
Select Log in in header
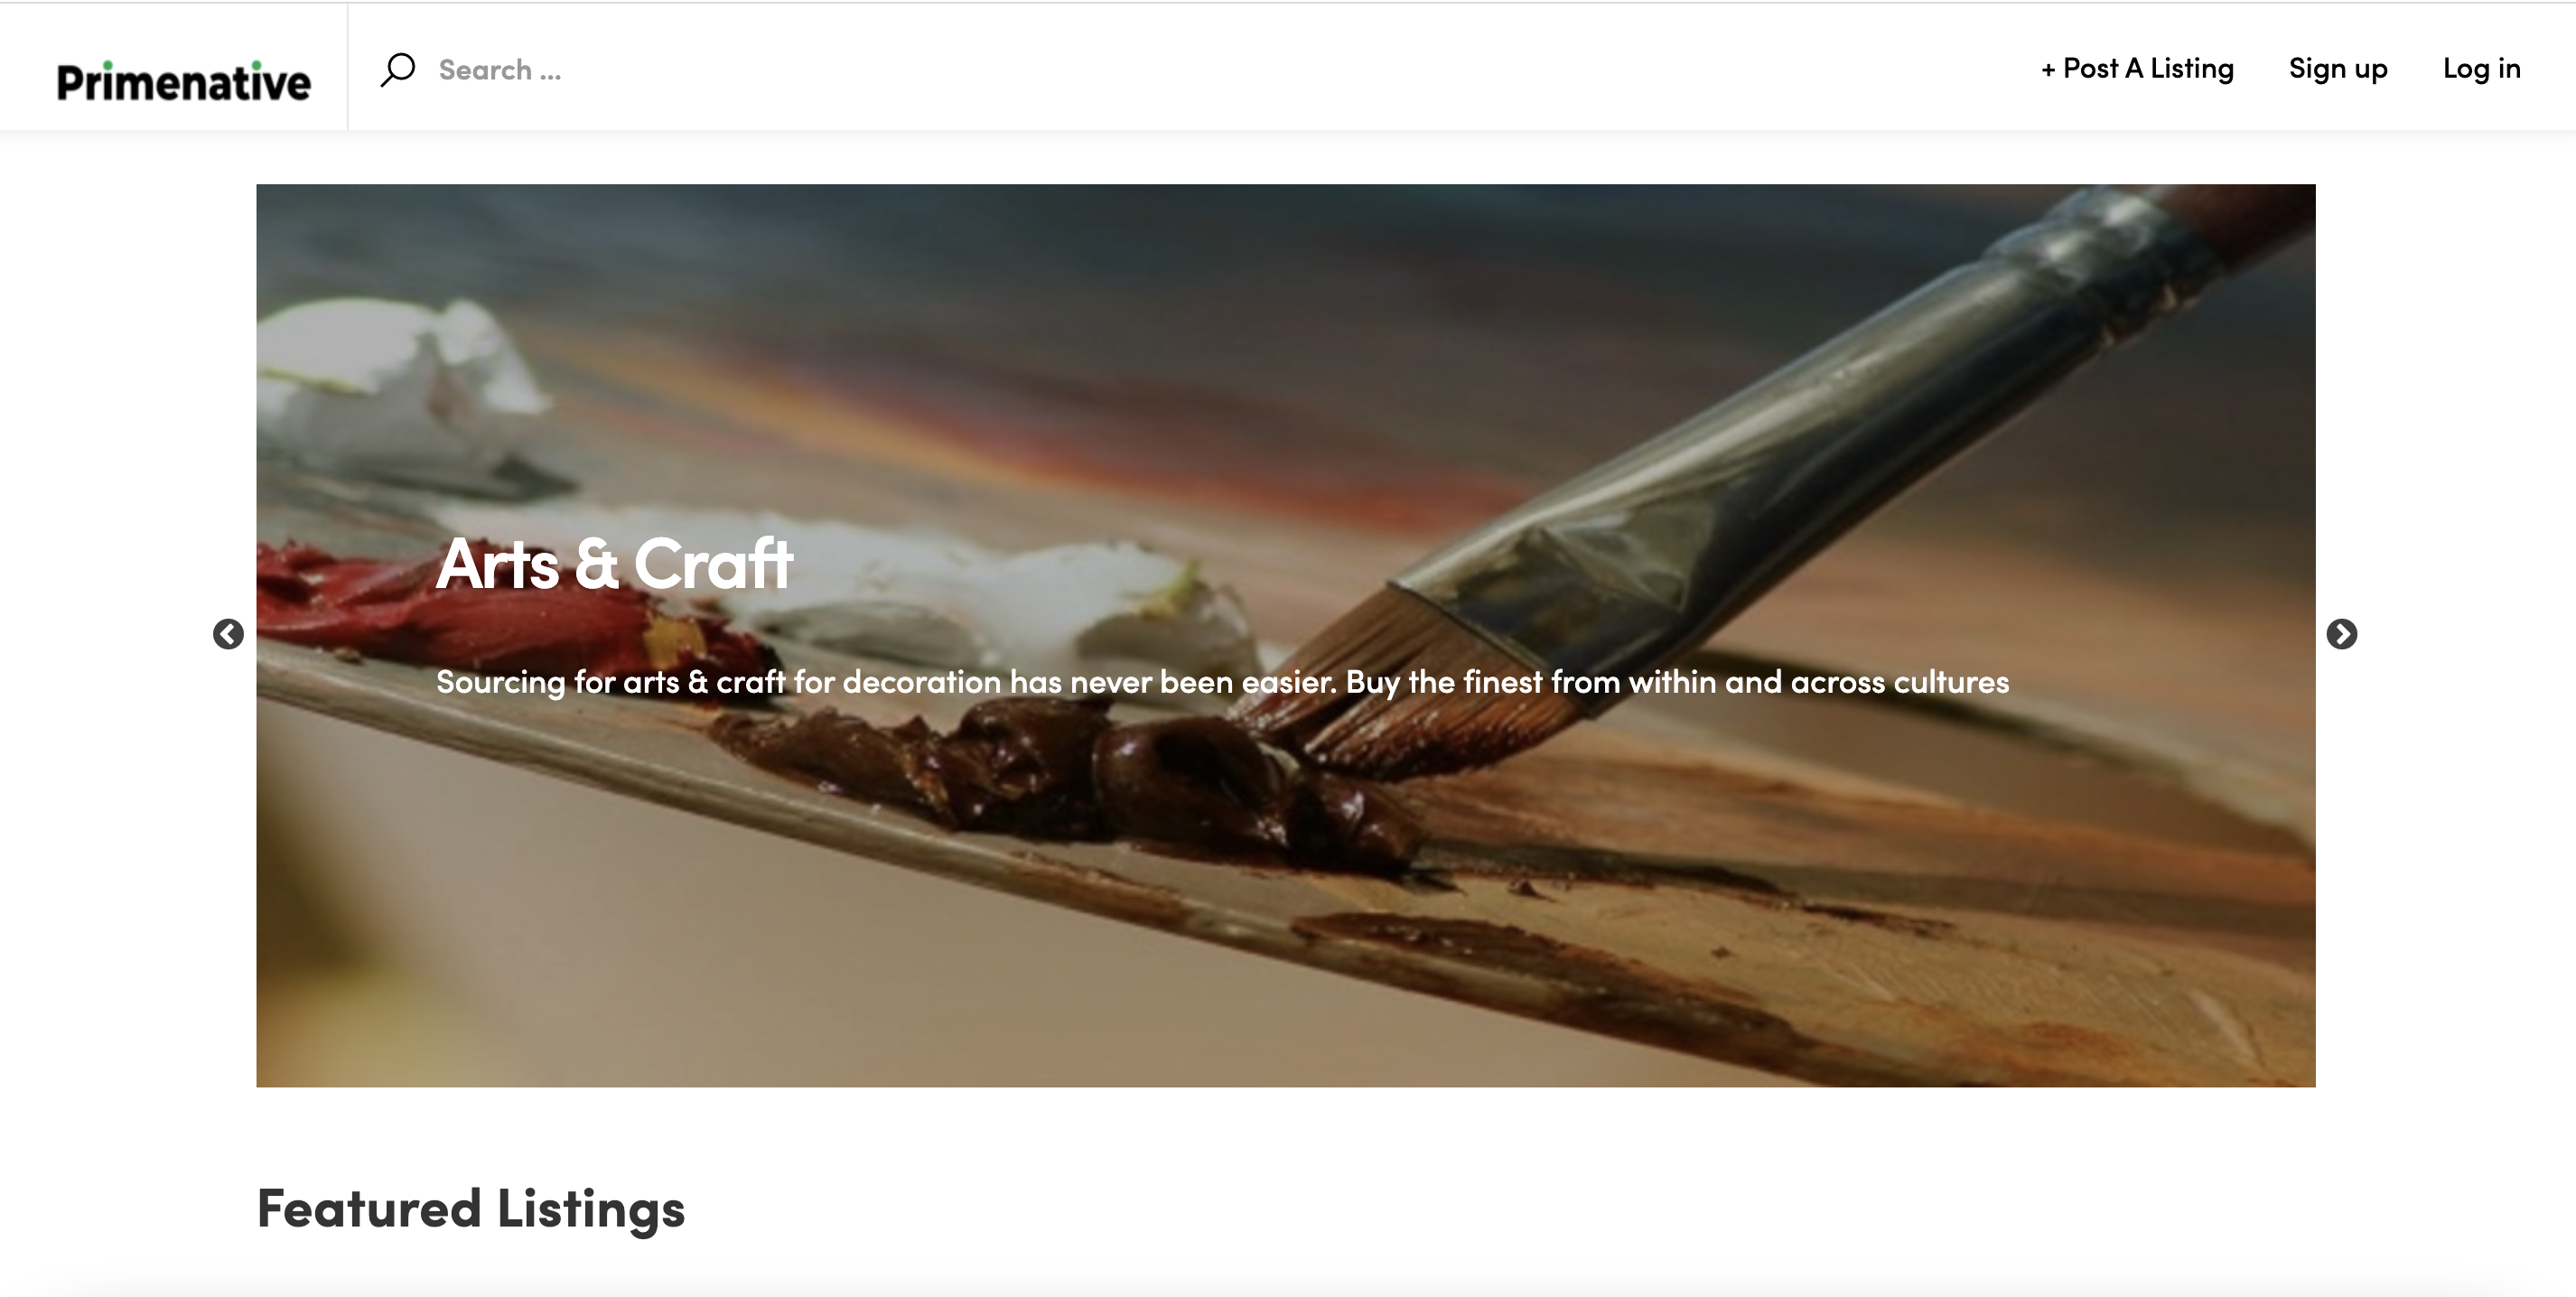2481,68
